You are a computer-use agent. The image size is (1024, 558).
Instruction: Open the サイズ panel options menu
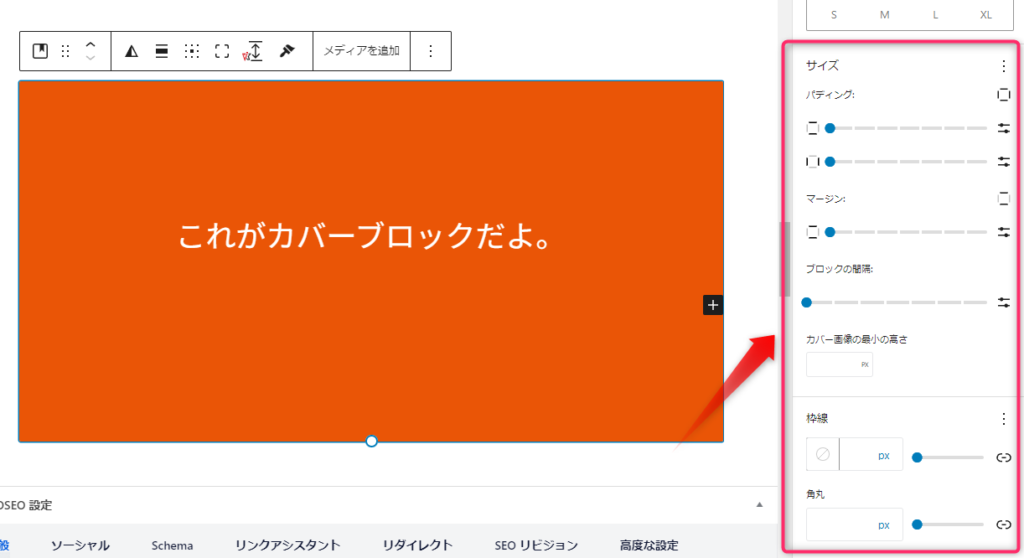point(1004,66)
